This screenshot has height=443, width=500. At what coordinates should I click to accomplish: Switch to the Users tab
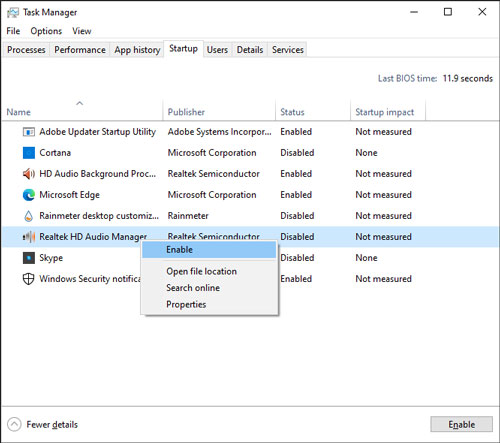[217, 50]
